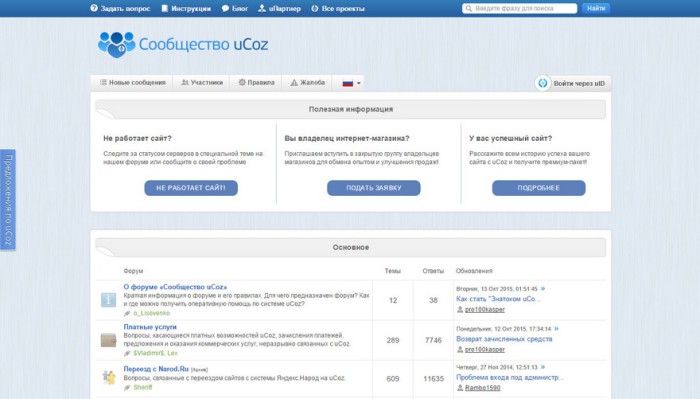Click the Russian flag language icon
The height and width of the screenshot is (399, 700).
(x=348, y=83)
